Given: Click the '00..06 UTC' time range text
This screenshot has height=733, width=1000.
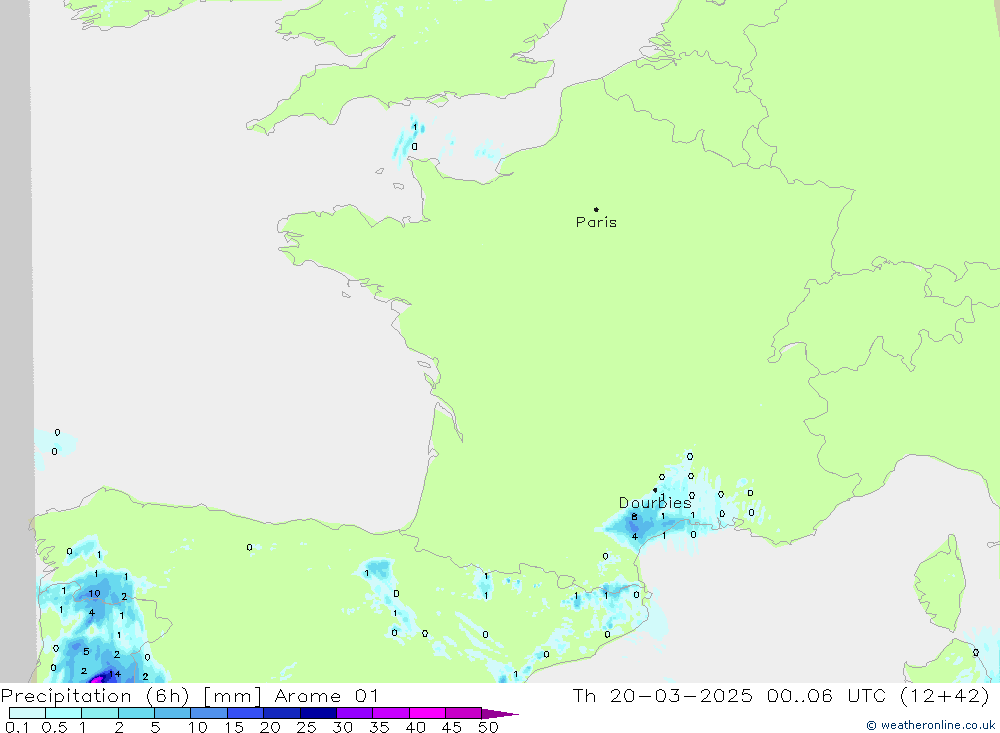Looking at the screenshot, I should (828, 695).
